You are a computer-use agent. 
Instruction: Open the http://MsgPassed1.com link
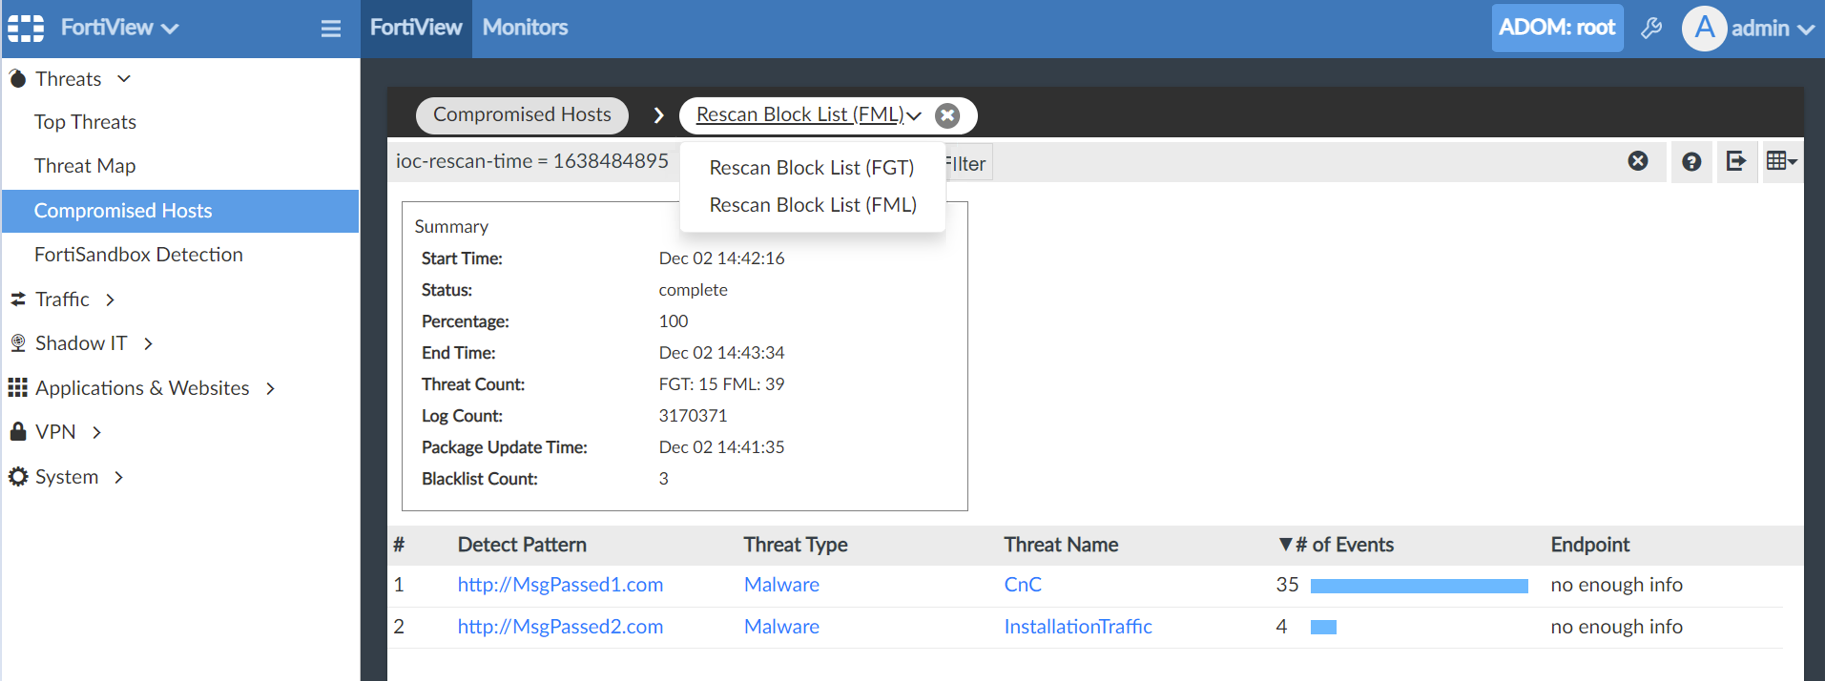tap(560, 584)
